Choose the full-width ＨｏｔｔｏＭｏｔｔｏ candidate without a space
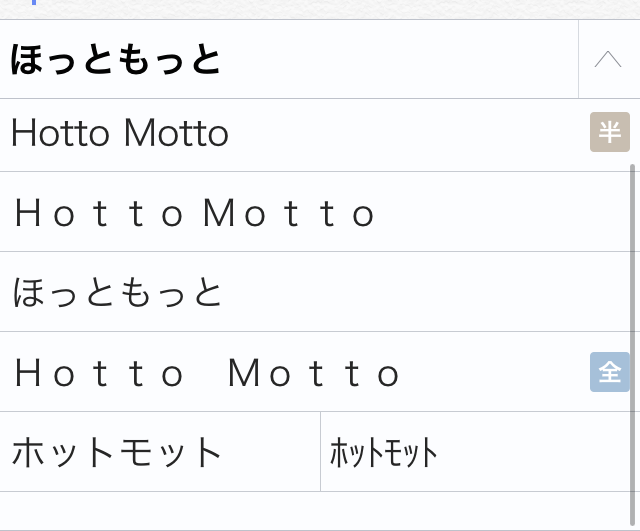 coord(194,212)
